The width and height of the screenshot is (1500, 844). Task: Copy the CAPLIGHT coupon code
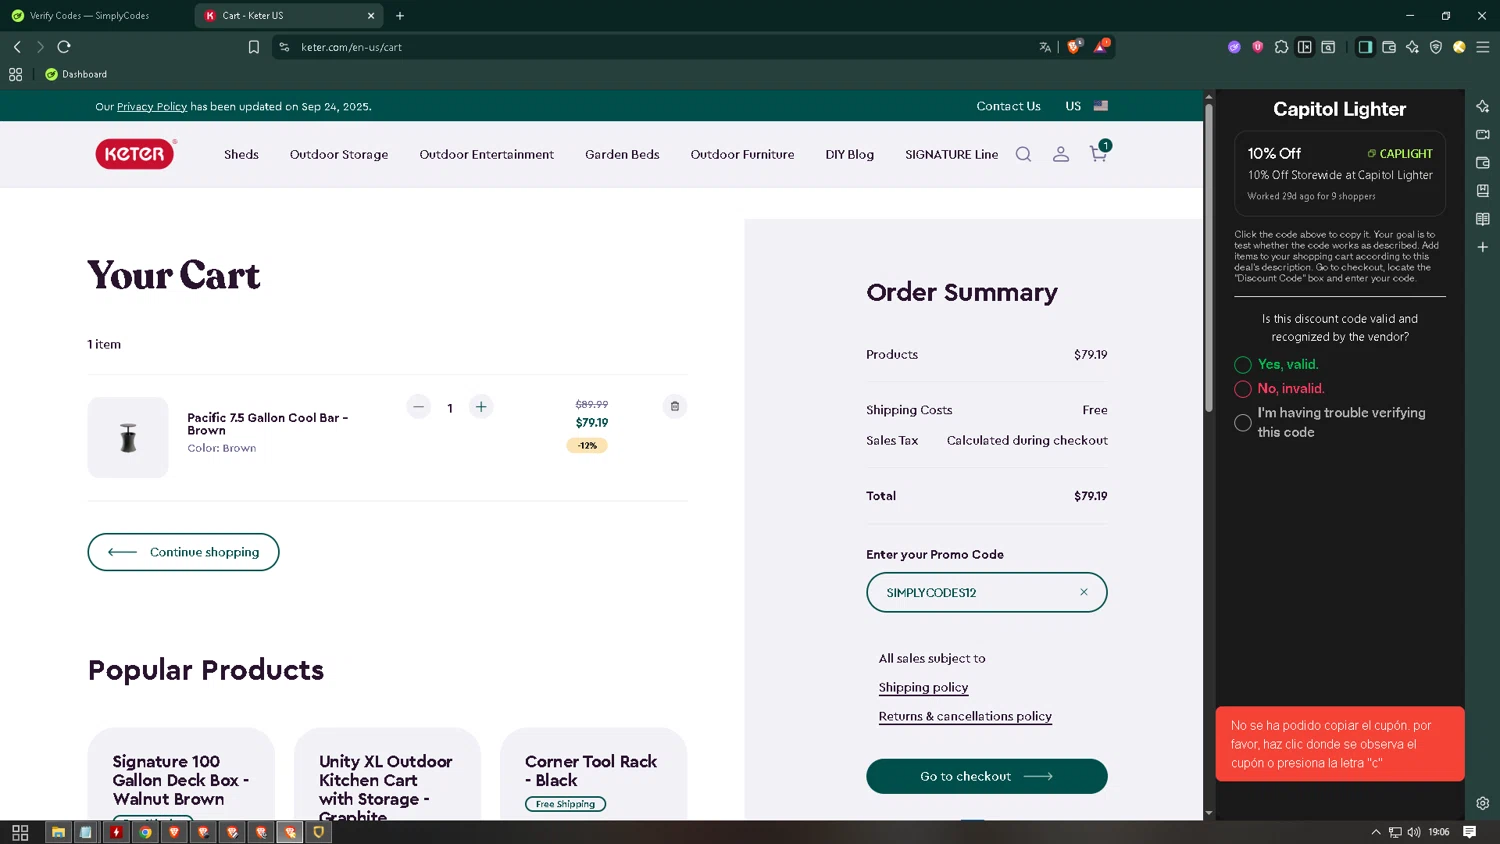tap(1400, 154)
